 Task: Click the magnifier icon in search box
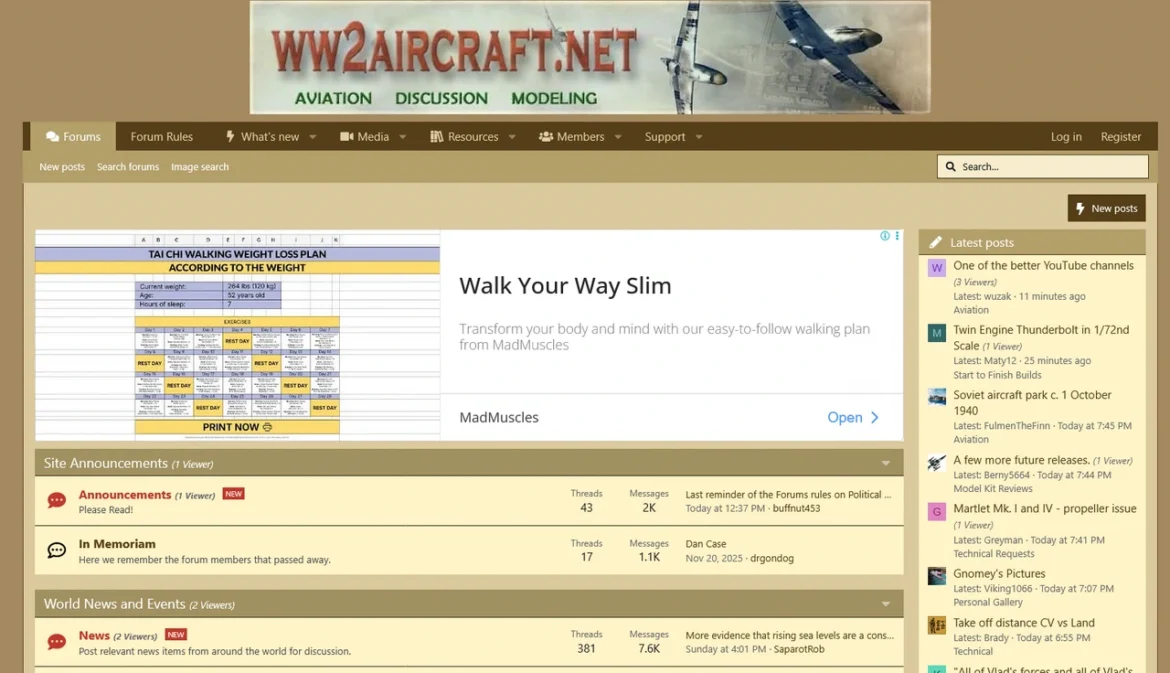951,166
